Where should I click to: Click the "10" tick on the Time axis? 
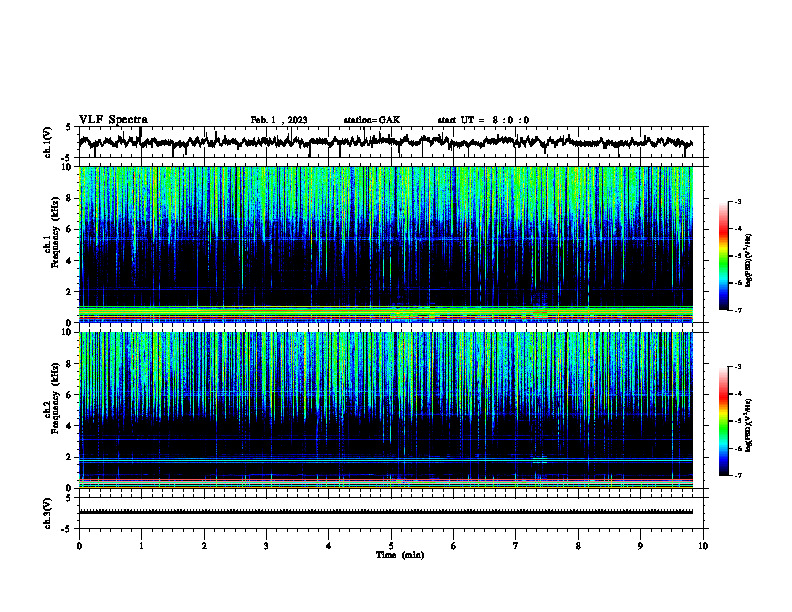(703, 546)
